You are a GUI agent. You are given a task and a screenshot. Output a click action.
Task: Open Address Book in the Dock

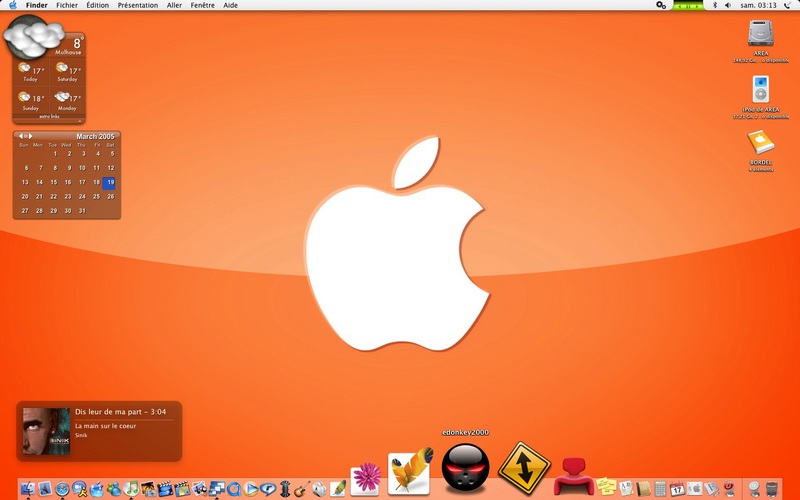[643, 489]
